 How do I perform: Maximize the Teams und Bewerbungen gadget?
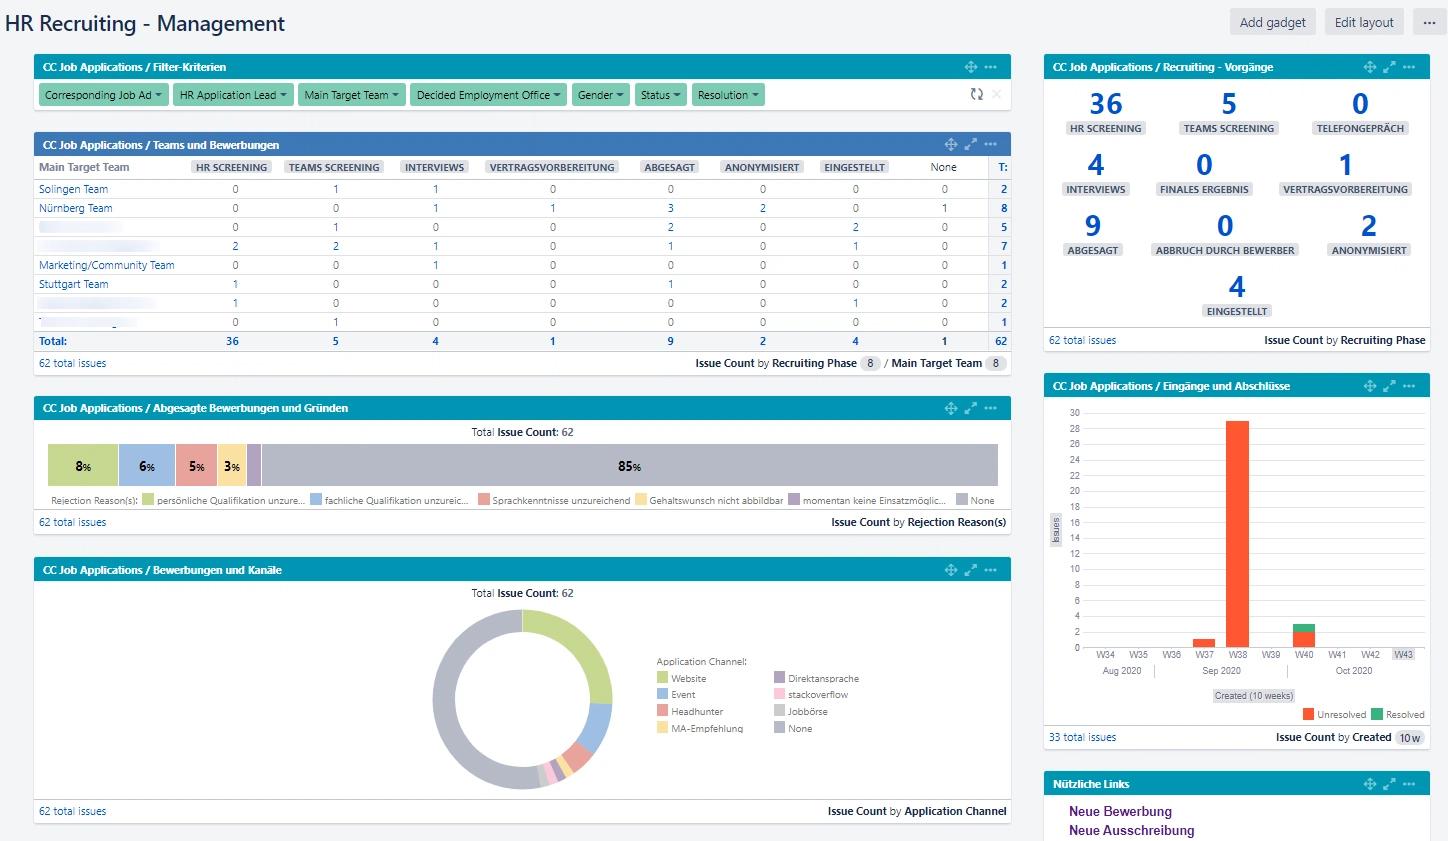point(970,145)
